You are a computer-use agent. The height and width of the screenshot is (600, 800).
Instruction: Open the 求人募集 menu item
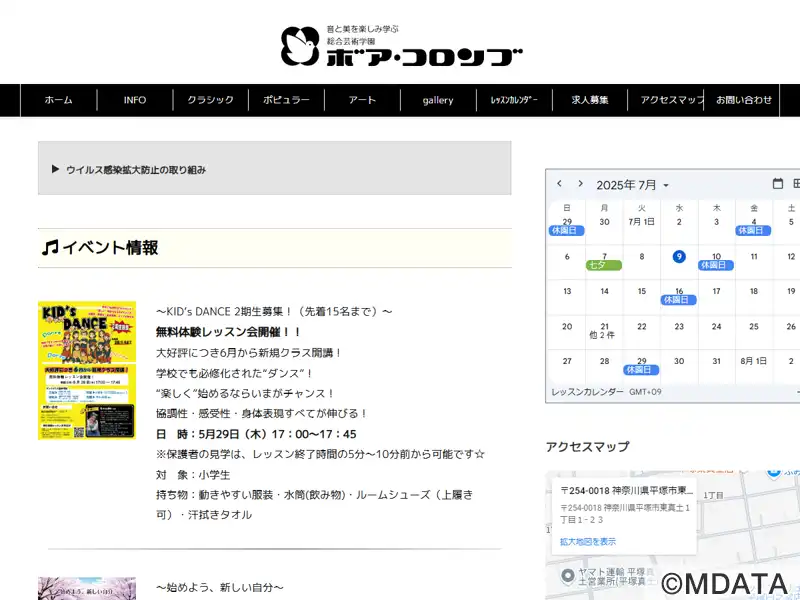coord(590,100)
